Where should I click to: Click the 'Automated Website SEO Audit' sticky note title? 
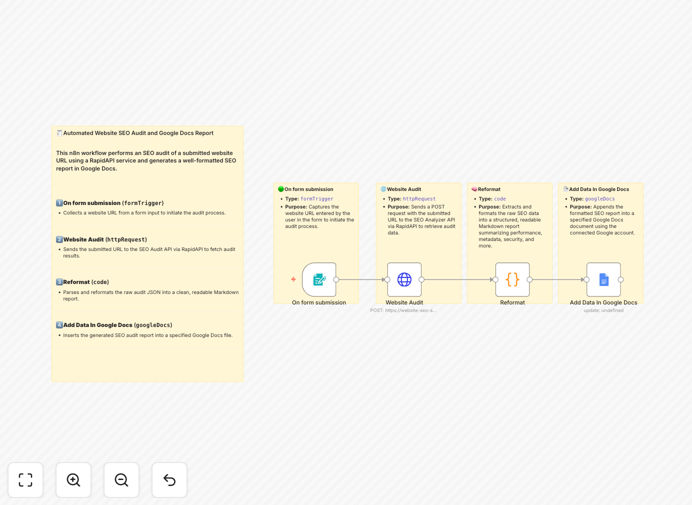point(135,133)
